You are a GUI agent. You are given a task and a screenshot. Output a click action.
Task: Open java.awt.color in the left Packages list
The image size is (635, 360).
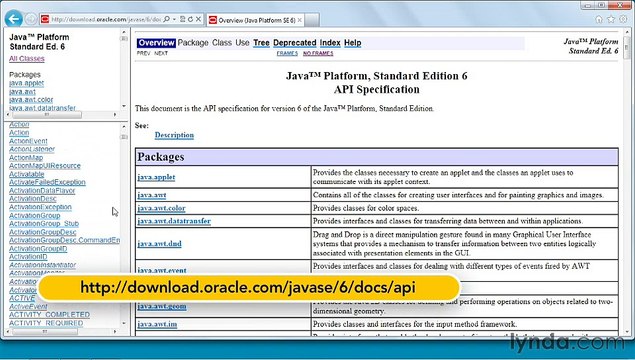pyautogui.click(x=31, y=100)
